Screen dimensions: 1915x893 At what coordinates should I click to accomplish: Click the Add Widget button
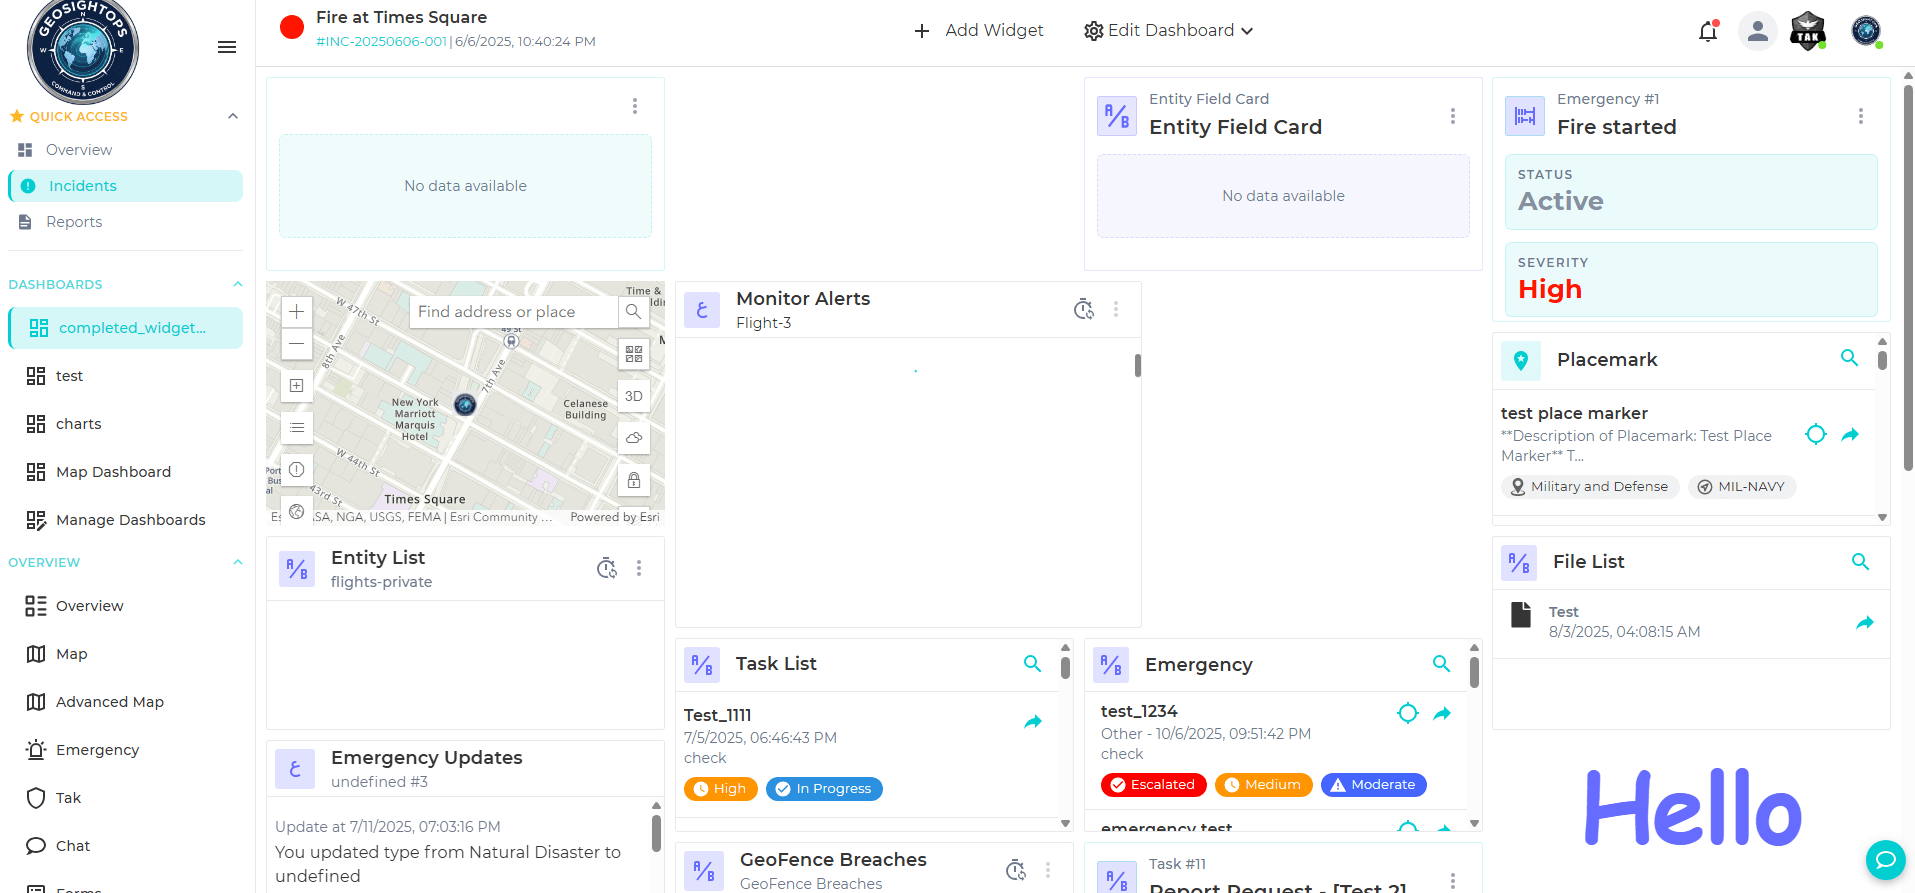click(978, 31)
